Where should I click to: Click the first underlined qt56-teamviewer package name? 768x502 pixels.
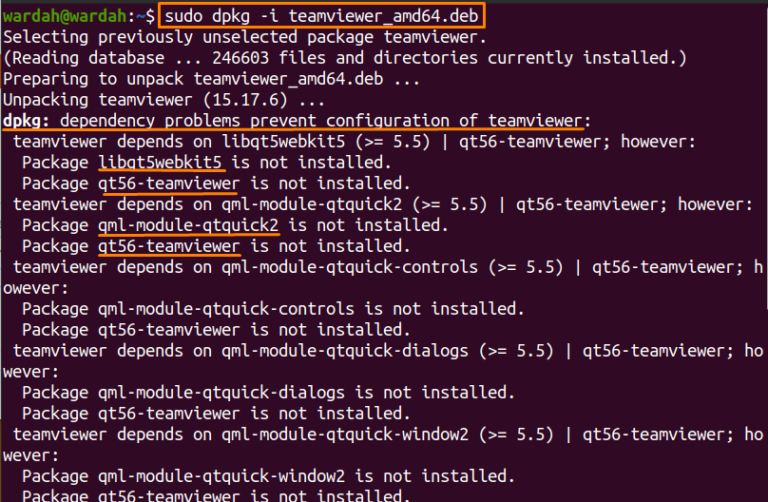[169, 183]
